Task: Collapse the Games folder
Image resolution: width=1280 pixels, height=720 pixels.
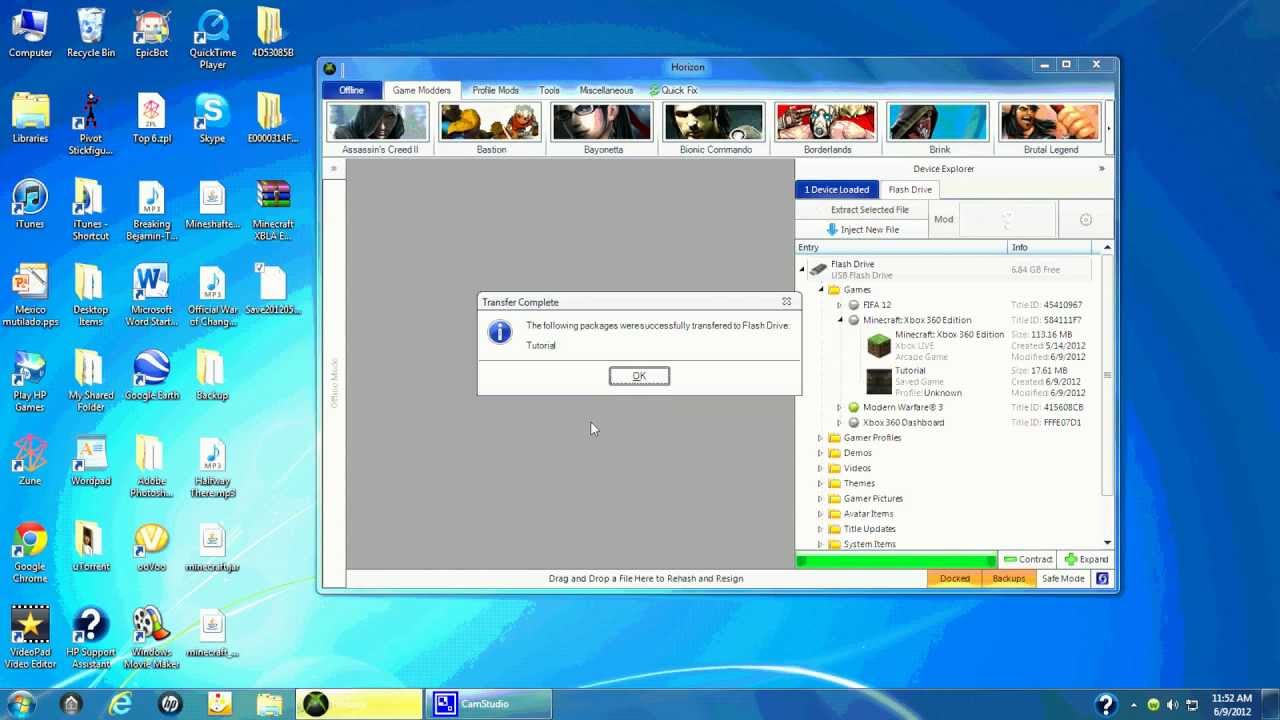Action: [821, 290]
